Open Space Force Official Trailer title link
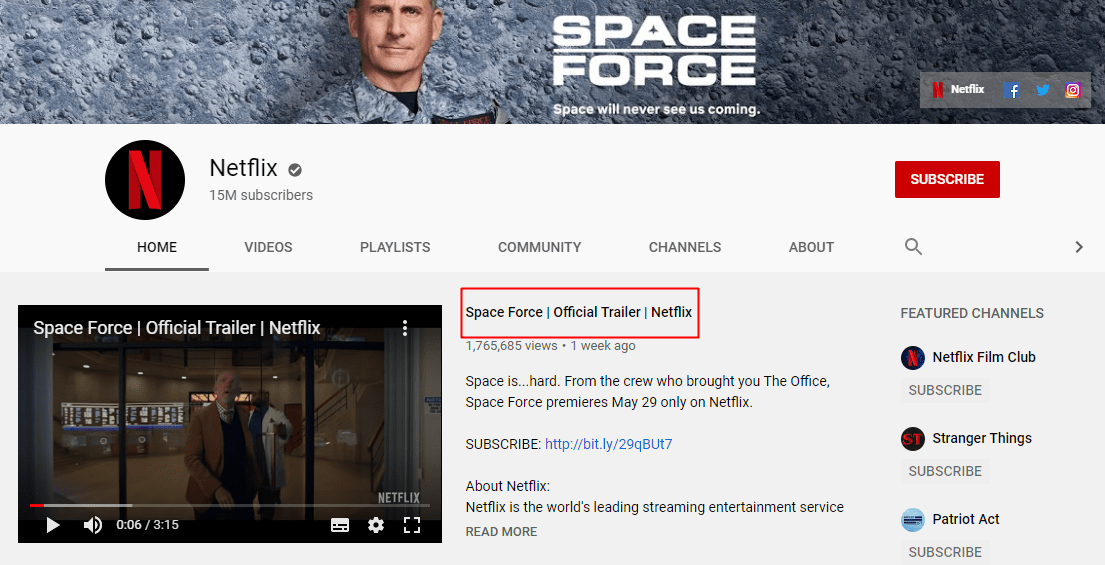 (579, 312)
